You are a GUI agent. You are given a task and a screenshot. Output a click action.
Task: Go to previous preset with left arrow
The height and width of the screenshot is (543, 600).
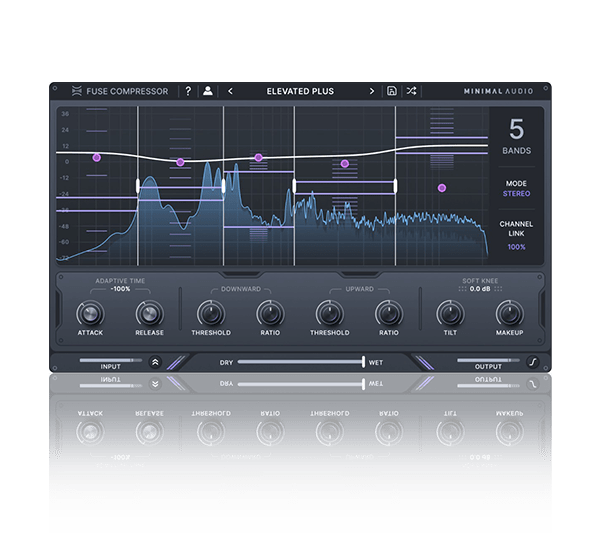coord(231,91)
